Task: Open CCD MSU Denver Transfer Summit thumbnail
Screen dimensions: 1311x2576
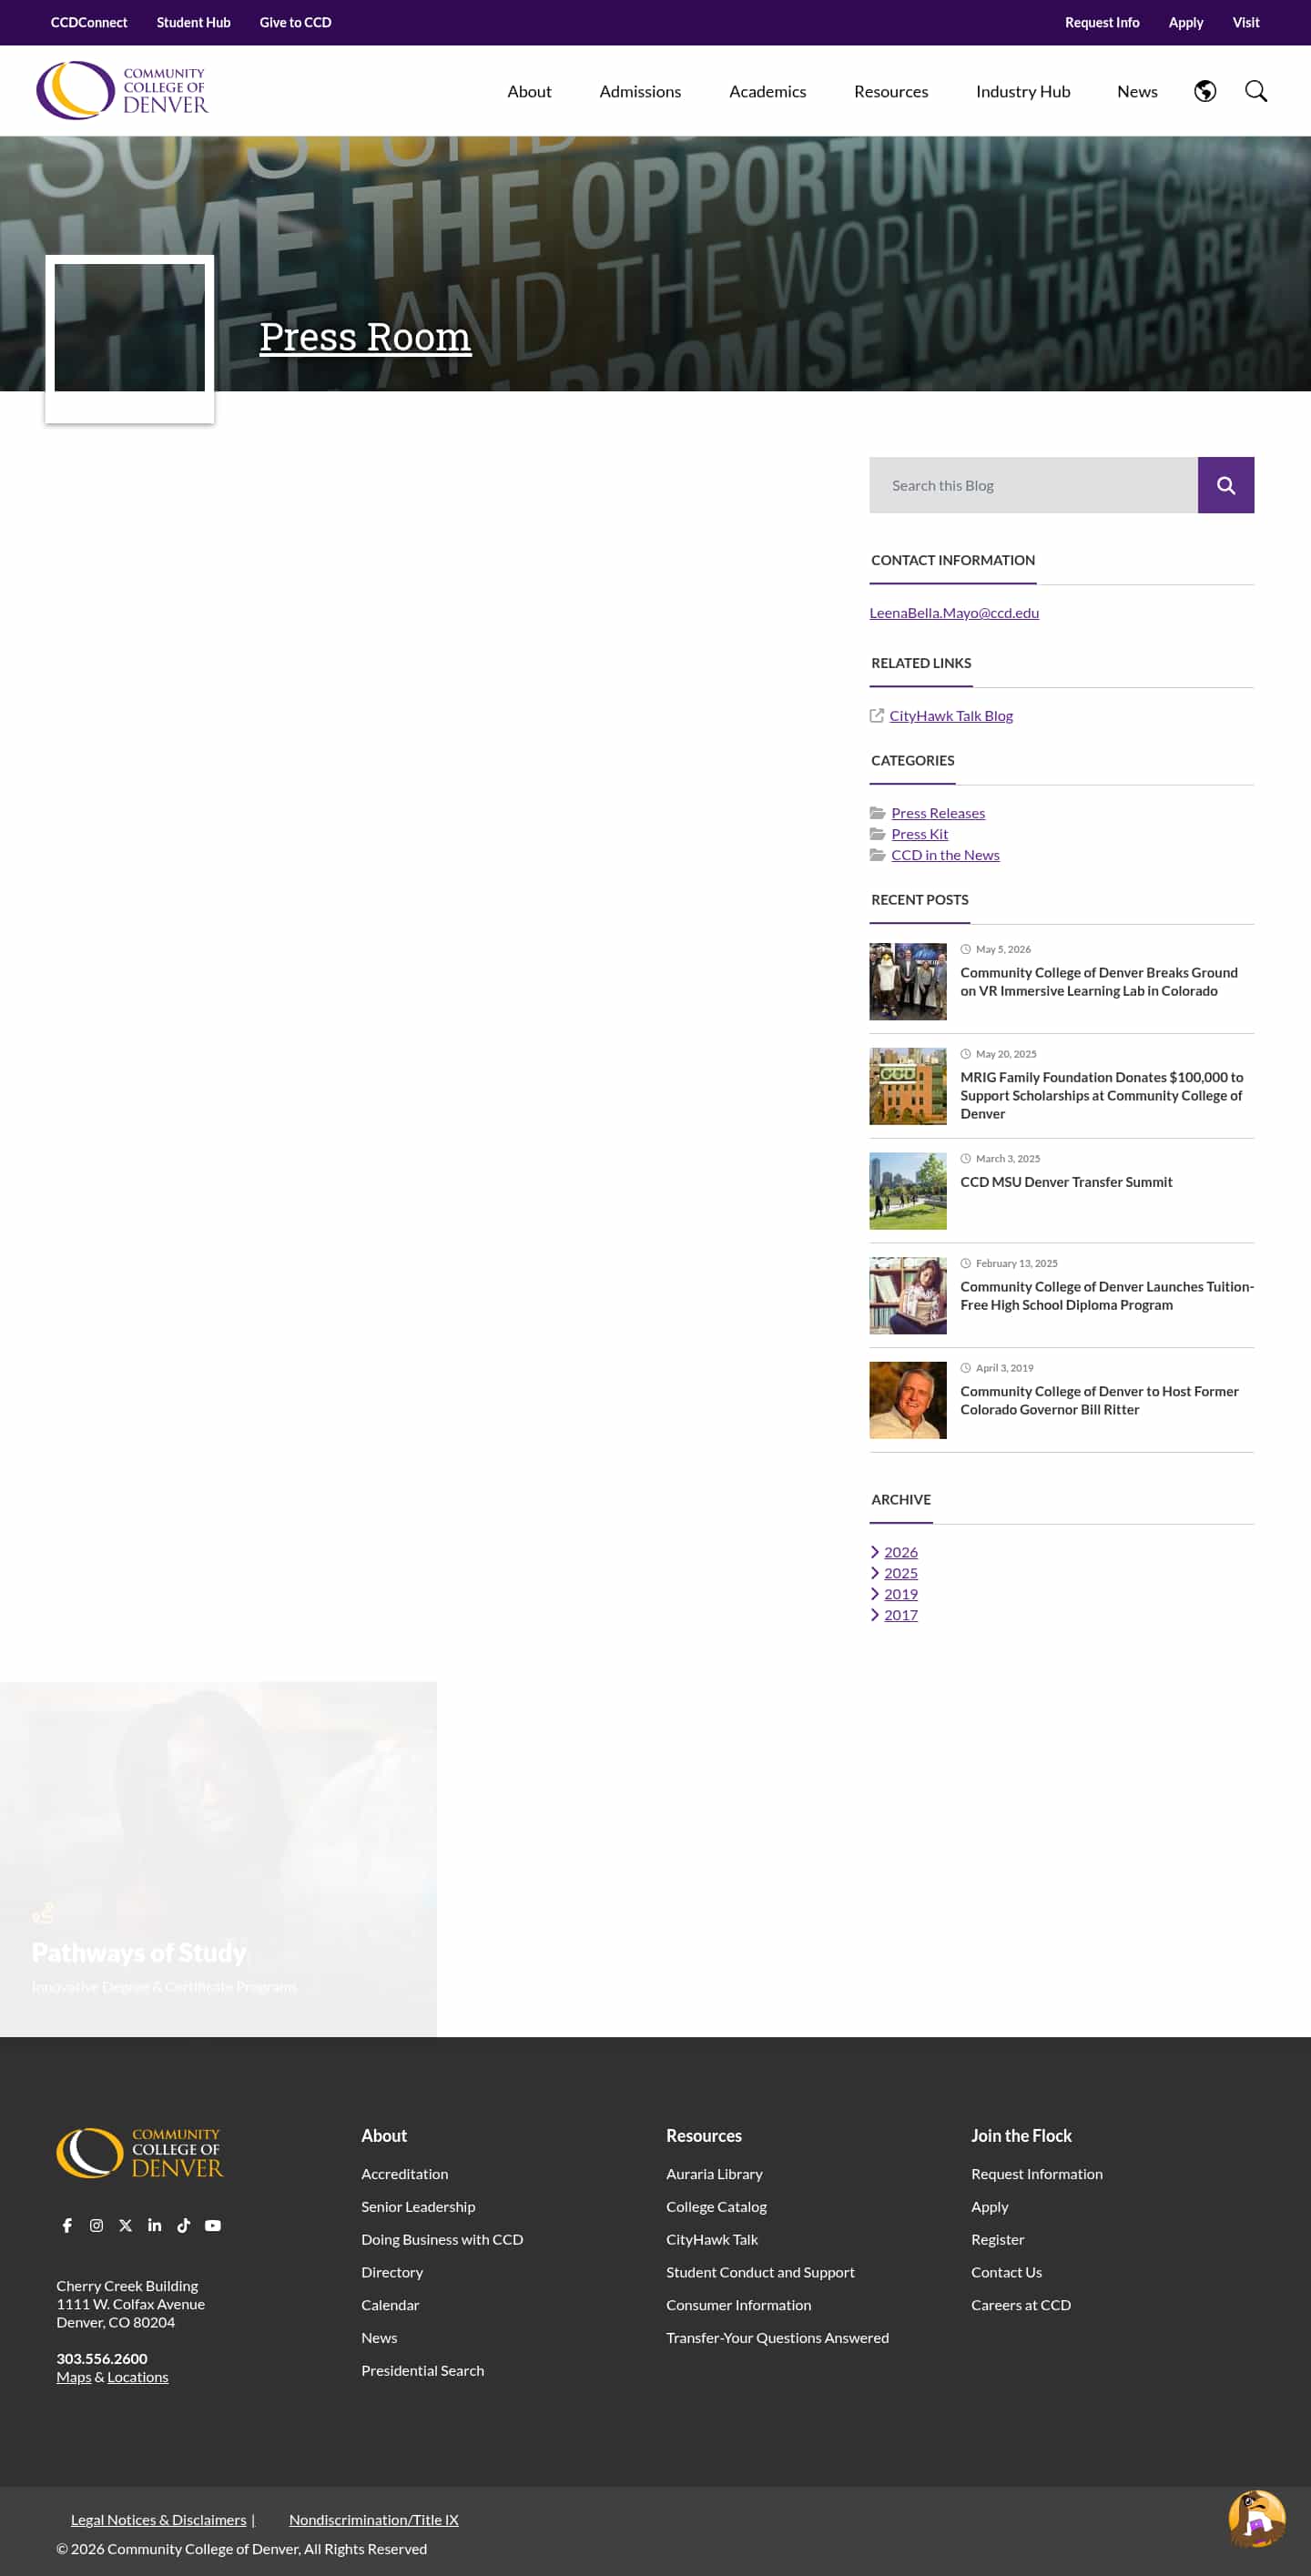Action: tap(908, 1191)
